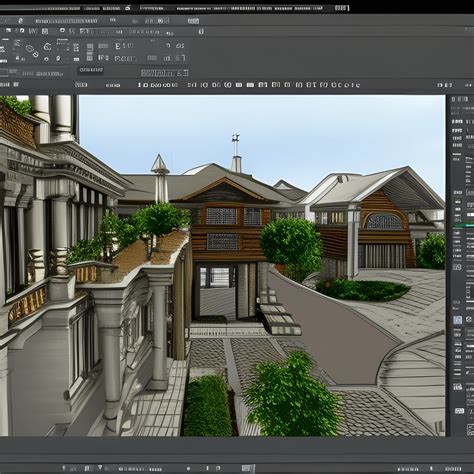Click the dark rounded label below the tool panel
This screenshot has width=474, height=474.
click(x=91, y=70)
